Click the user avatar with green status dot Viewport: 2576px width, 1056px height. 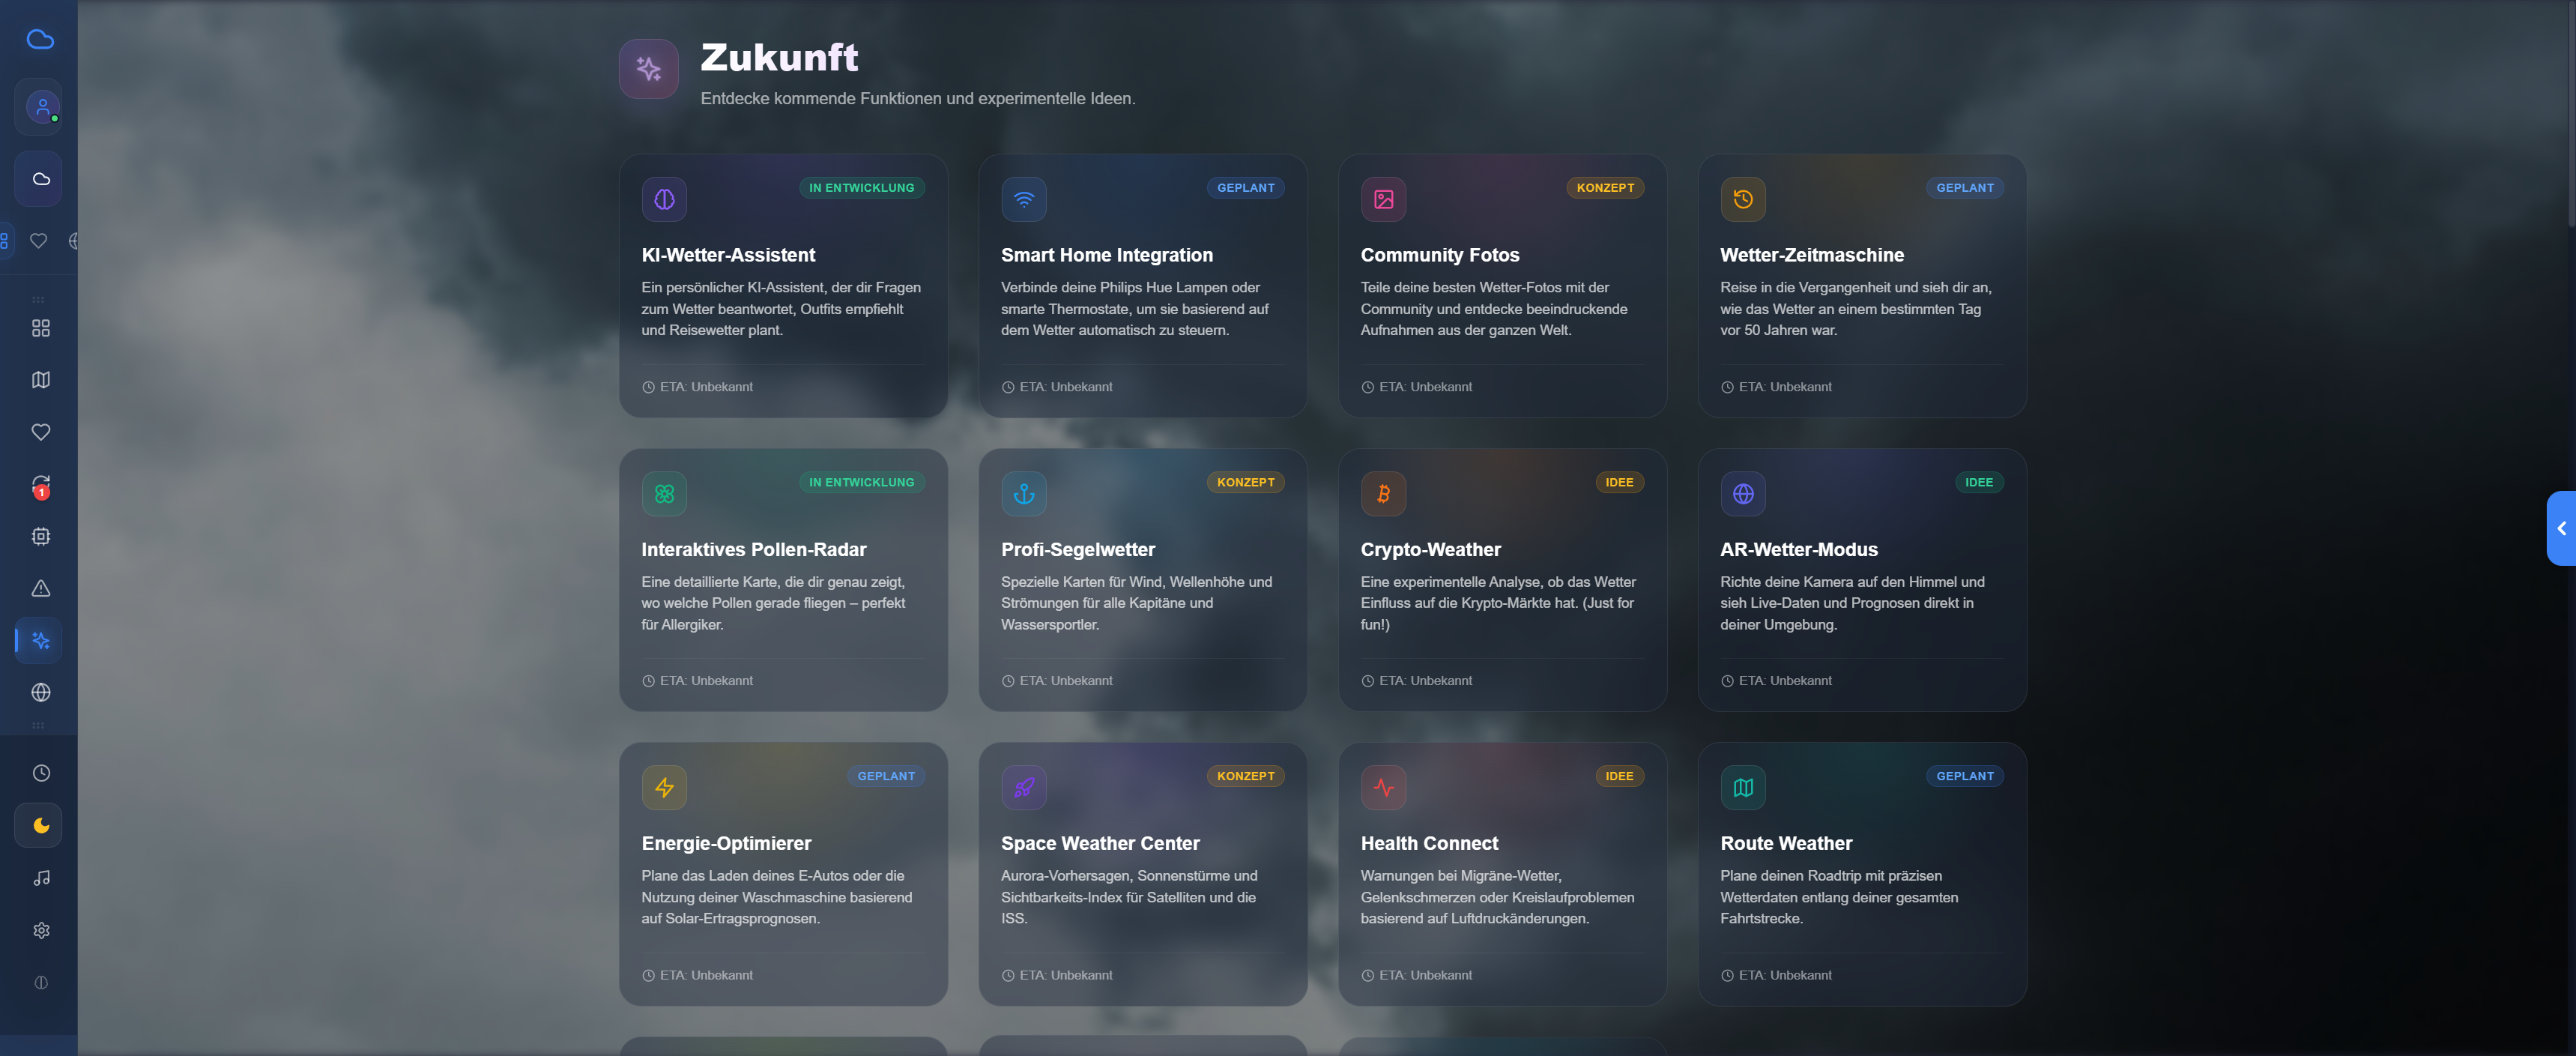[40, 107]
